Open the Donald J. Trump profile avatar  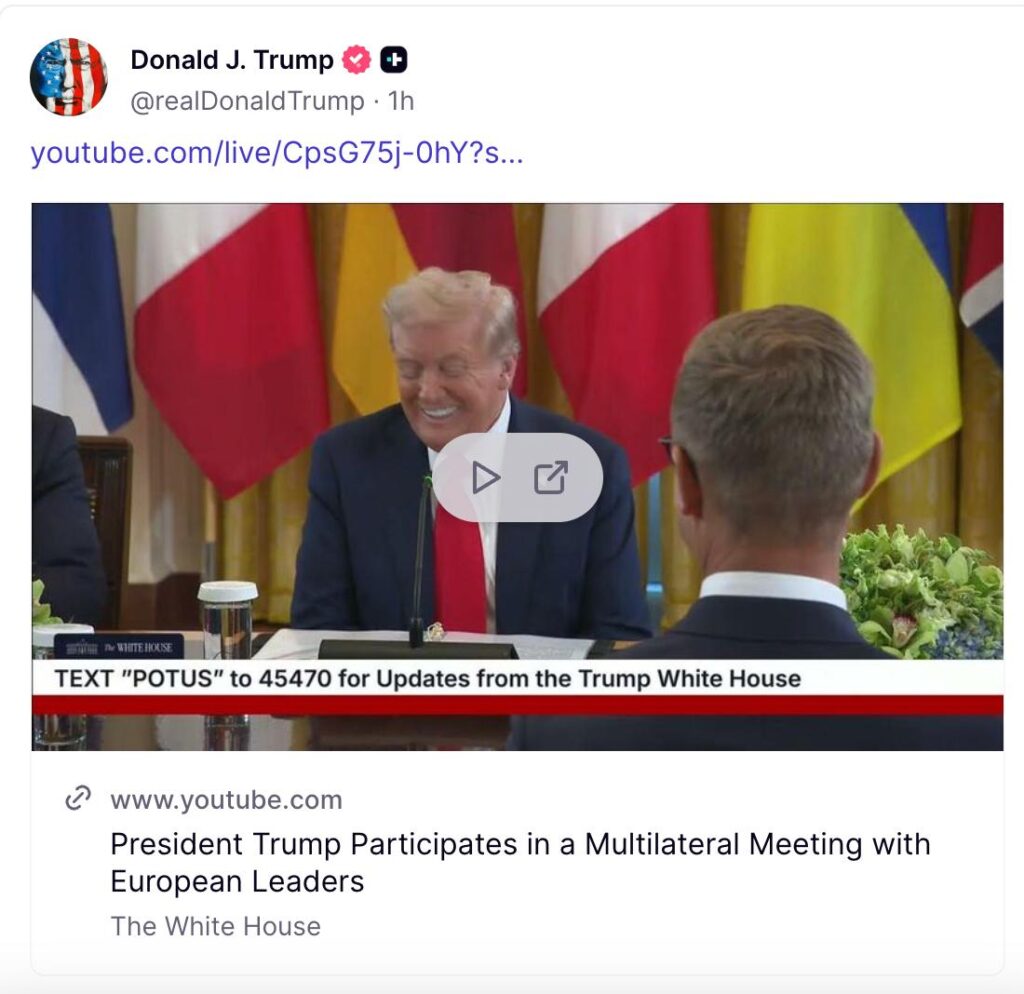pyautogui.click(x=69, y=77)
